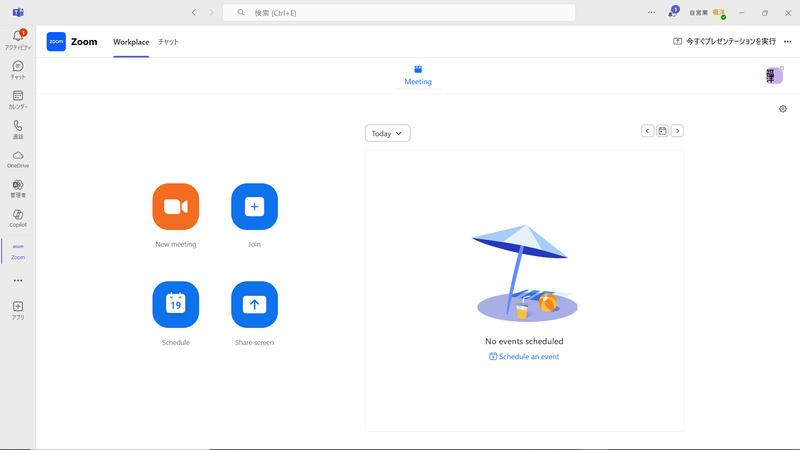800x450 pixels.
Task: Click the Join label
Action: [x=254, y=244]
